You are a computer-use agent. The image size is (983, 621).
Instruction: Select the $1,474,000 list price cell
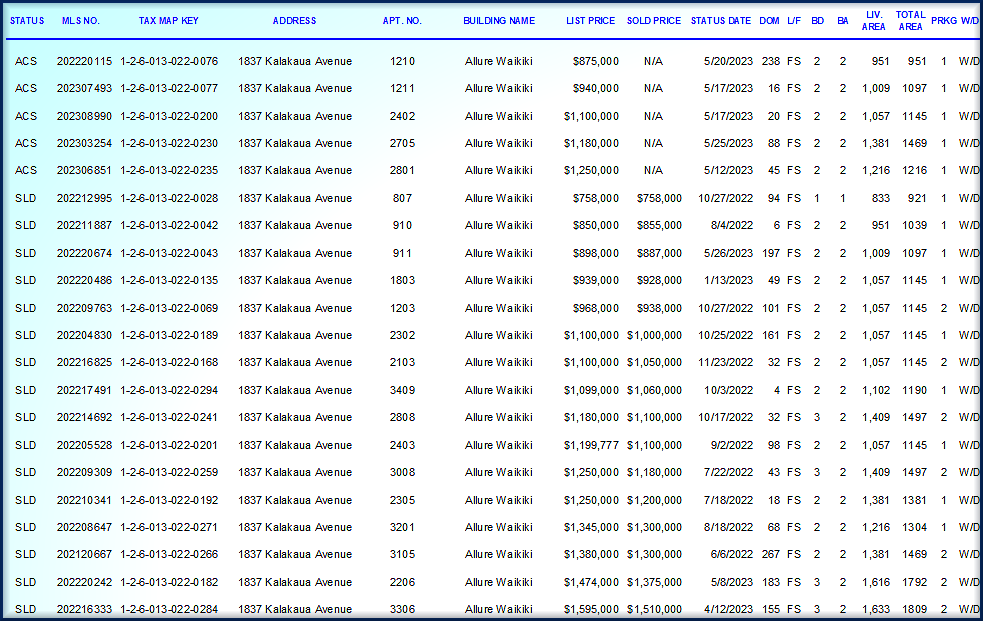591,583
